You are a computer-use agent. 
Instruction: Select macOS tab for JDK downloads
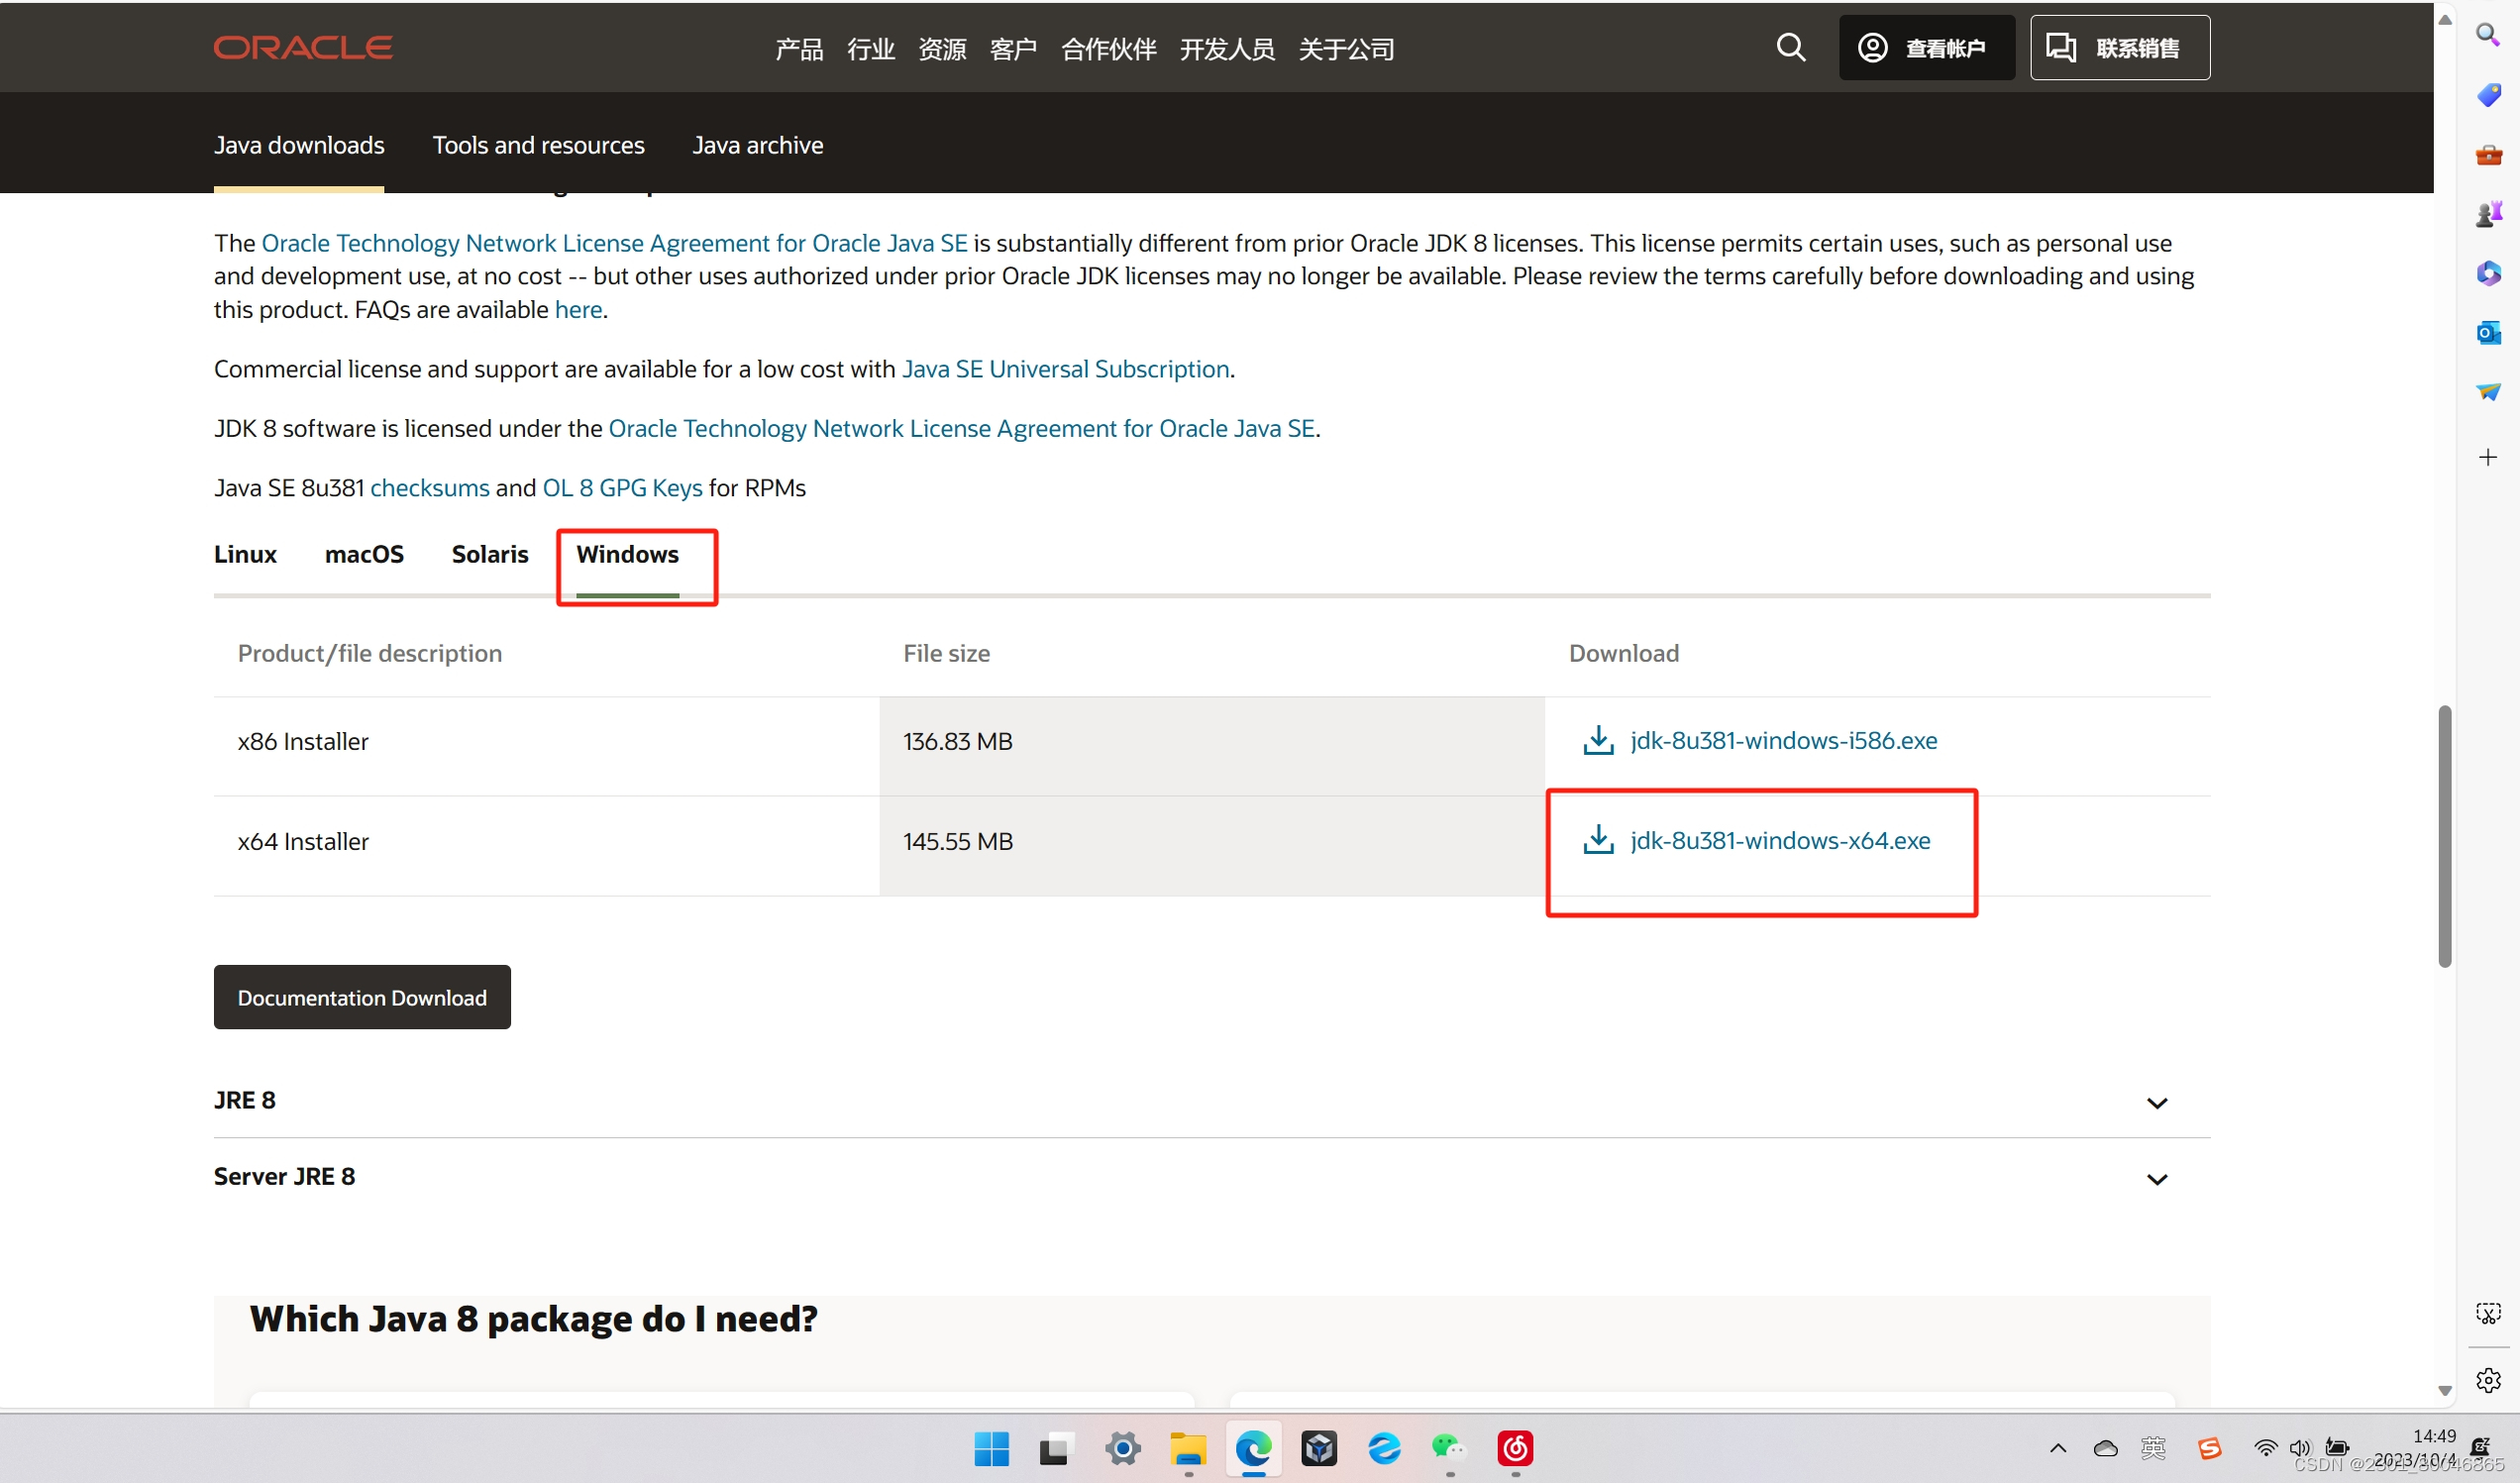tap(364, 553)
